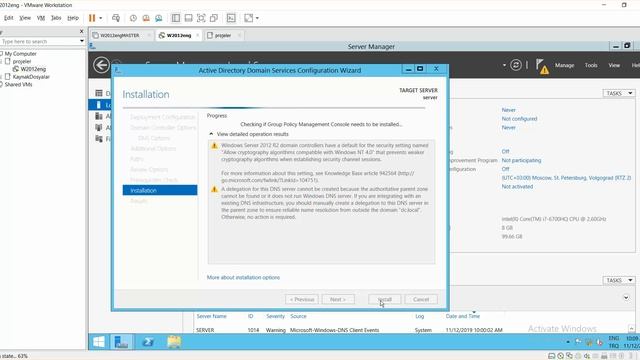Open the Edit menu in VMware

click(x=9, y=18)
